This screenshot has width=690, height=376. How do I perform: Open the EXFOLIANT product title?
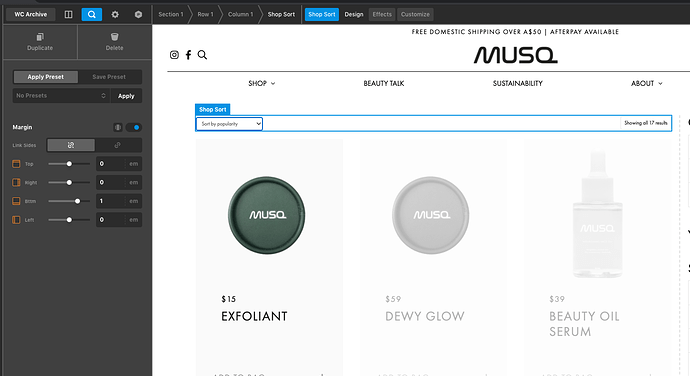254,316
